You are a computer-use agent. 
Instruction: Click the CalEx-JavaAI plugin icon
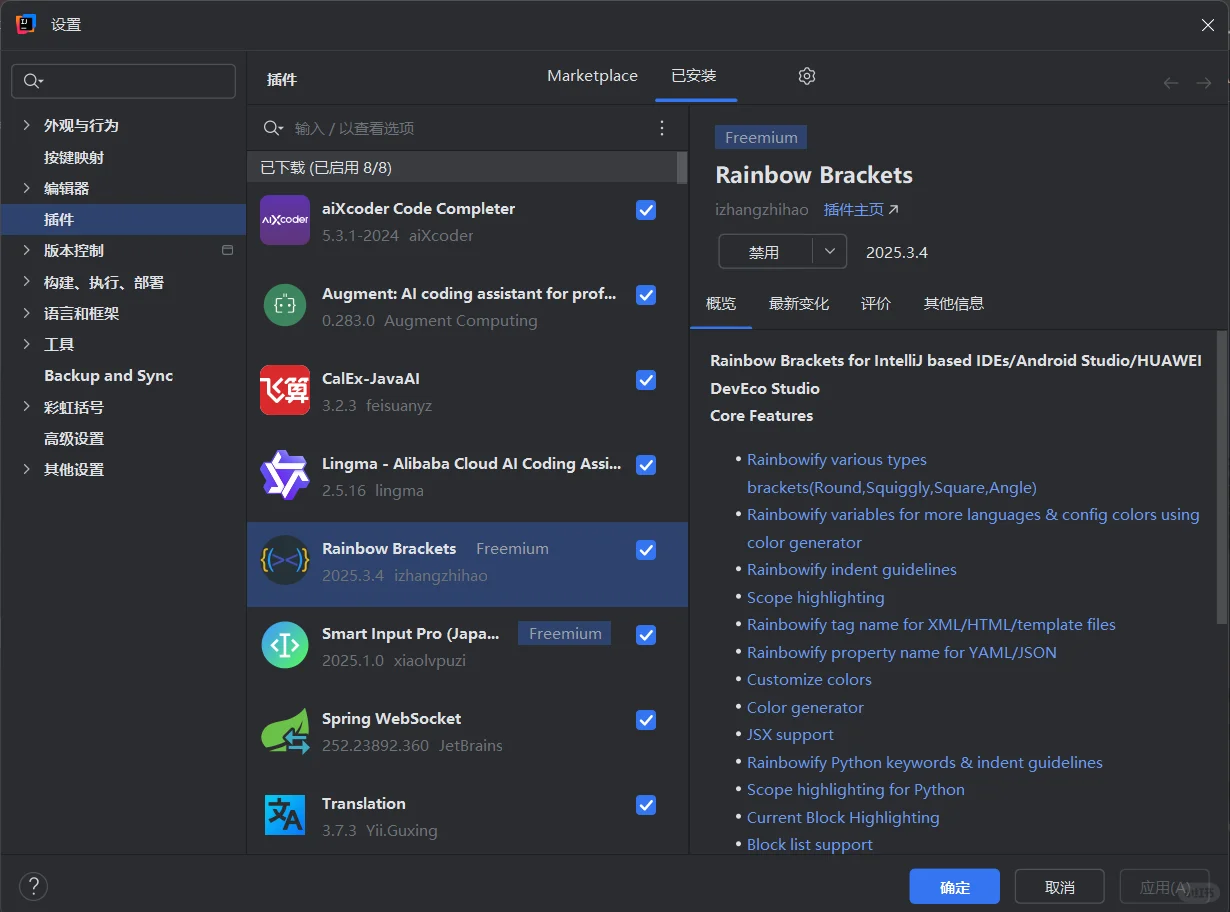285,390
